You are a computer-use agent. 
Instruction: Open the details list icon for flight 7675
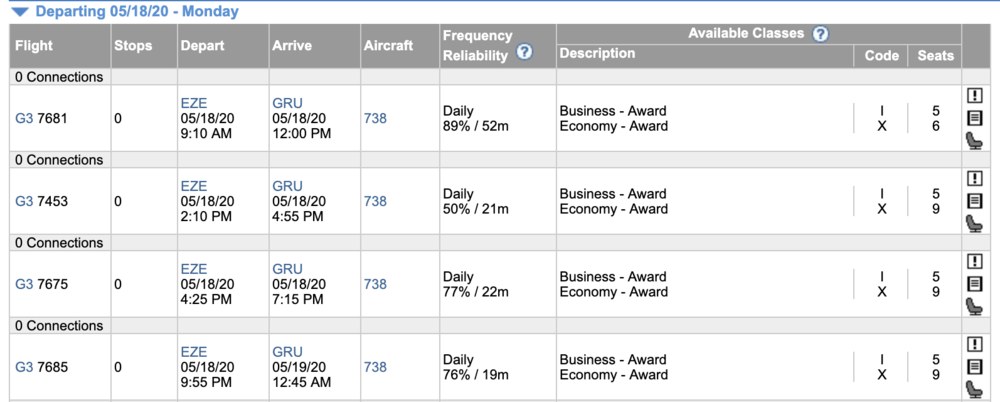point(975,284)
